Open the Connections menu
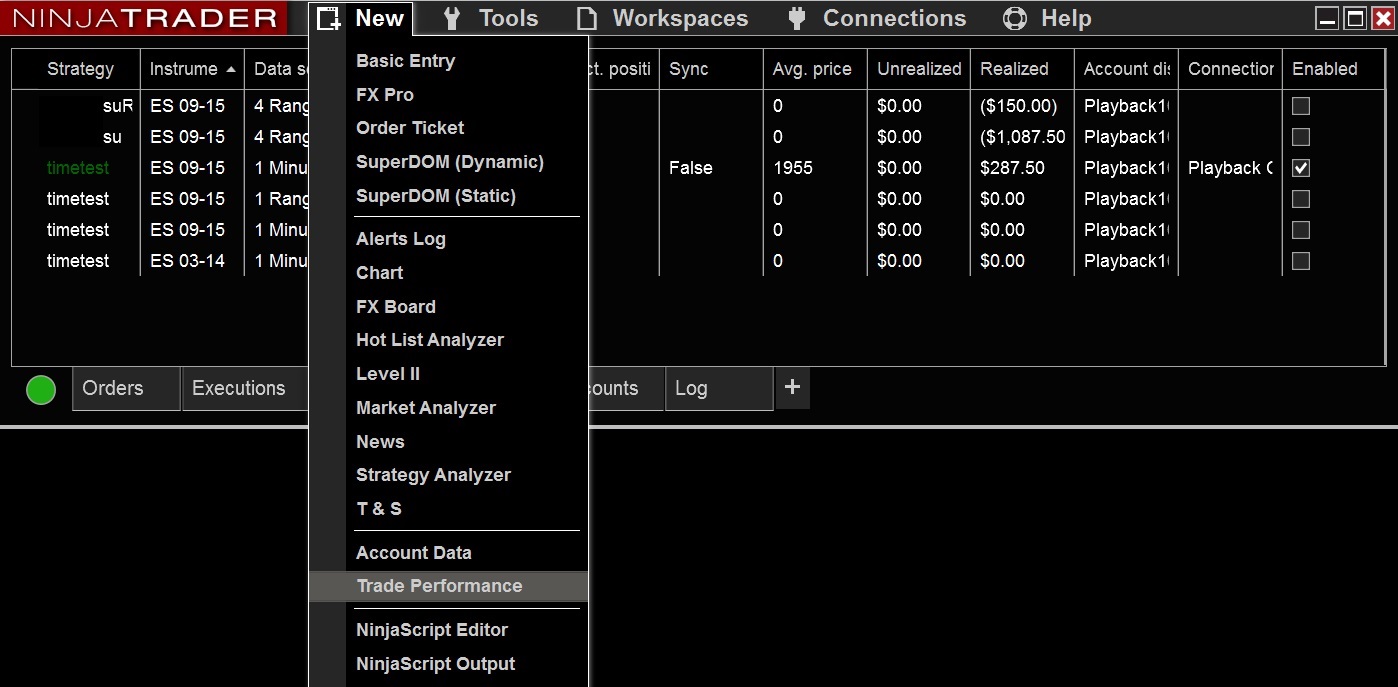 point(894,18)
